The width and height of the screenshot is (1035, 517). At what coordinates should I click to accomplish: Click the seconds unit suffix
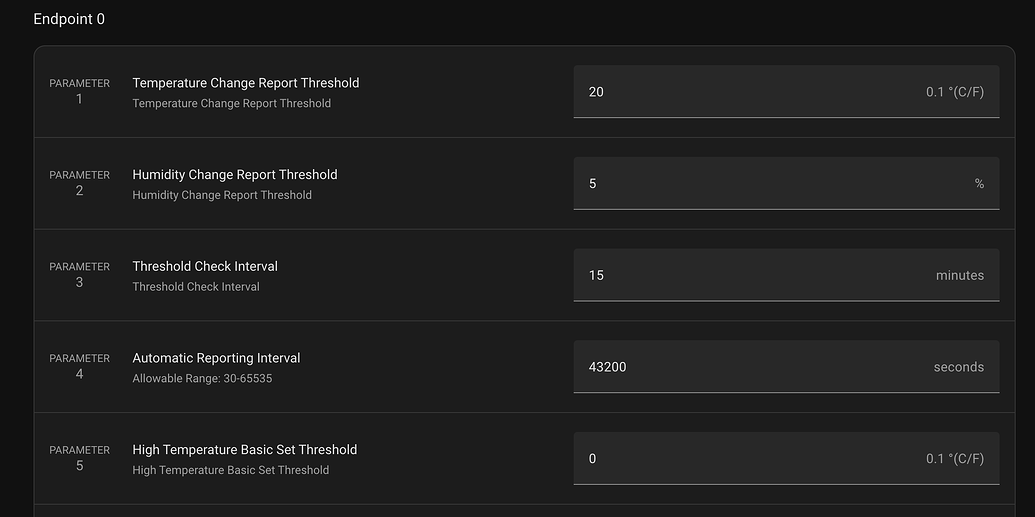pyautogui.click(x=958, y=367)
